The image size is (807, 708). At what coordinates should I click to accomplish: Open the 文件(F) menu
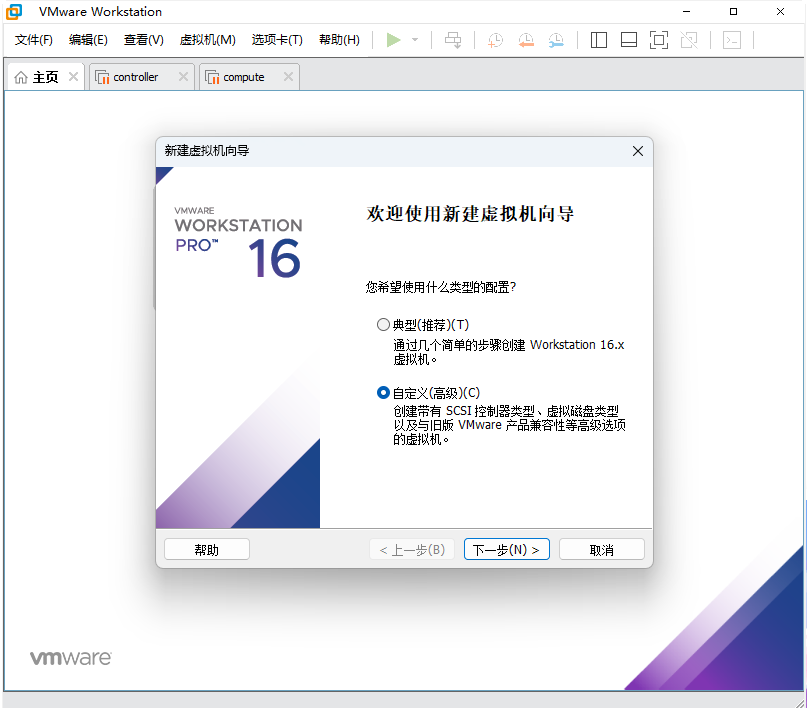pos(33,40)
